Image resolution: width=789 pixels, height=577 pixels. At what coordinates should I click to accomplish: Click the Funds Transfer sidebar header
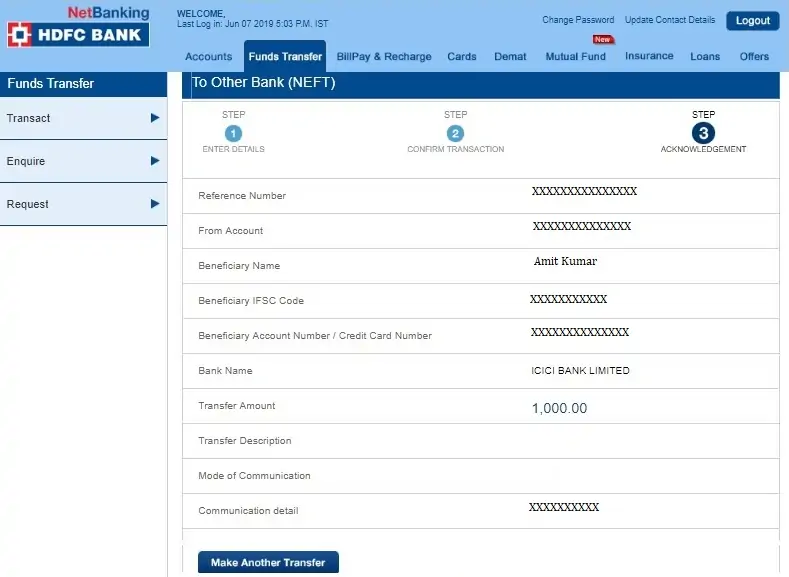pyautogui.click(x=84, y=84)
